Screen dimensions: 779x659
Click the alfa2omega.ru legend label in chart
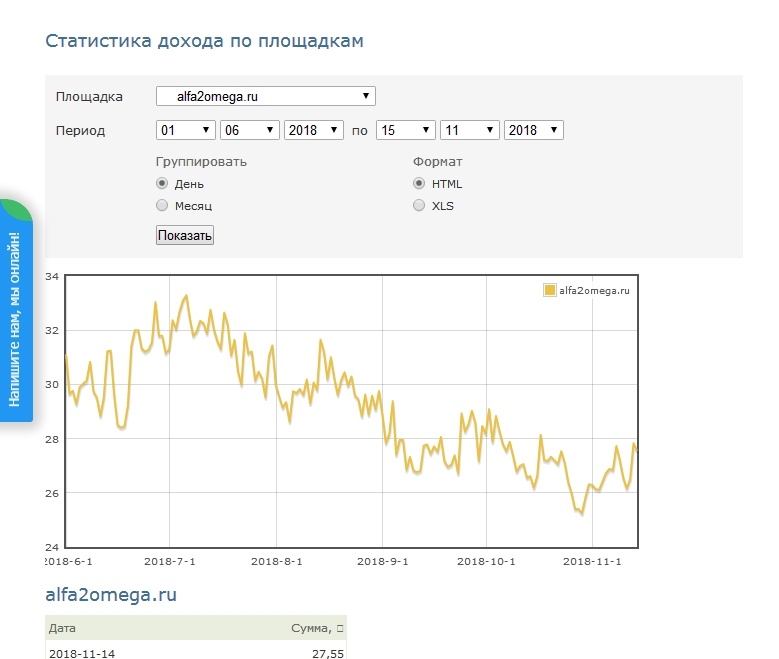(594, 291)
